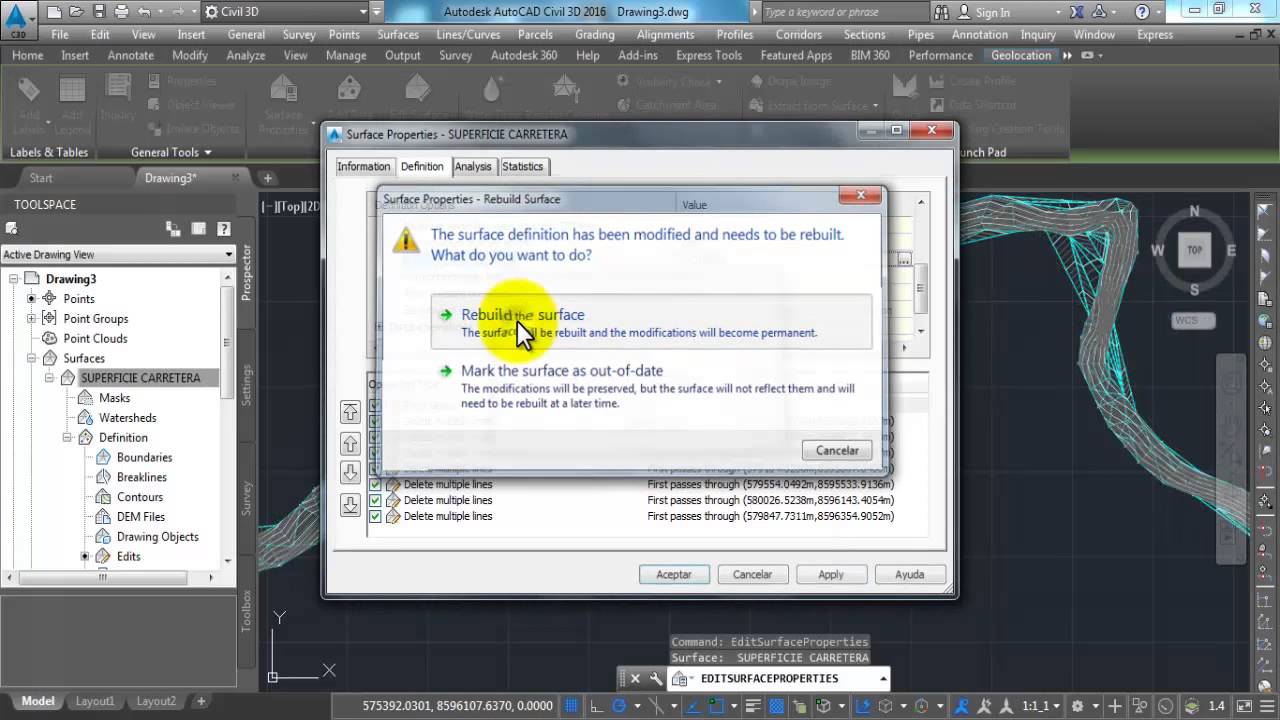This screenshot has width=1280, height=720.
Task: Select Boundaries in the Prospector tree
Action: pos(144,457)
